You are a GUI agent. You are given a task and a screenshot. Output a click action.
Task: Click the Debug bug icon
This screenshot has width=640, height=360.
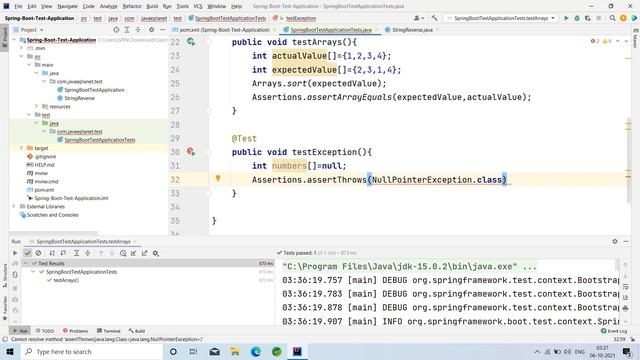pos(577,18)
